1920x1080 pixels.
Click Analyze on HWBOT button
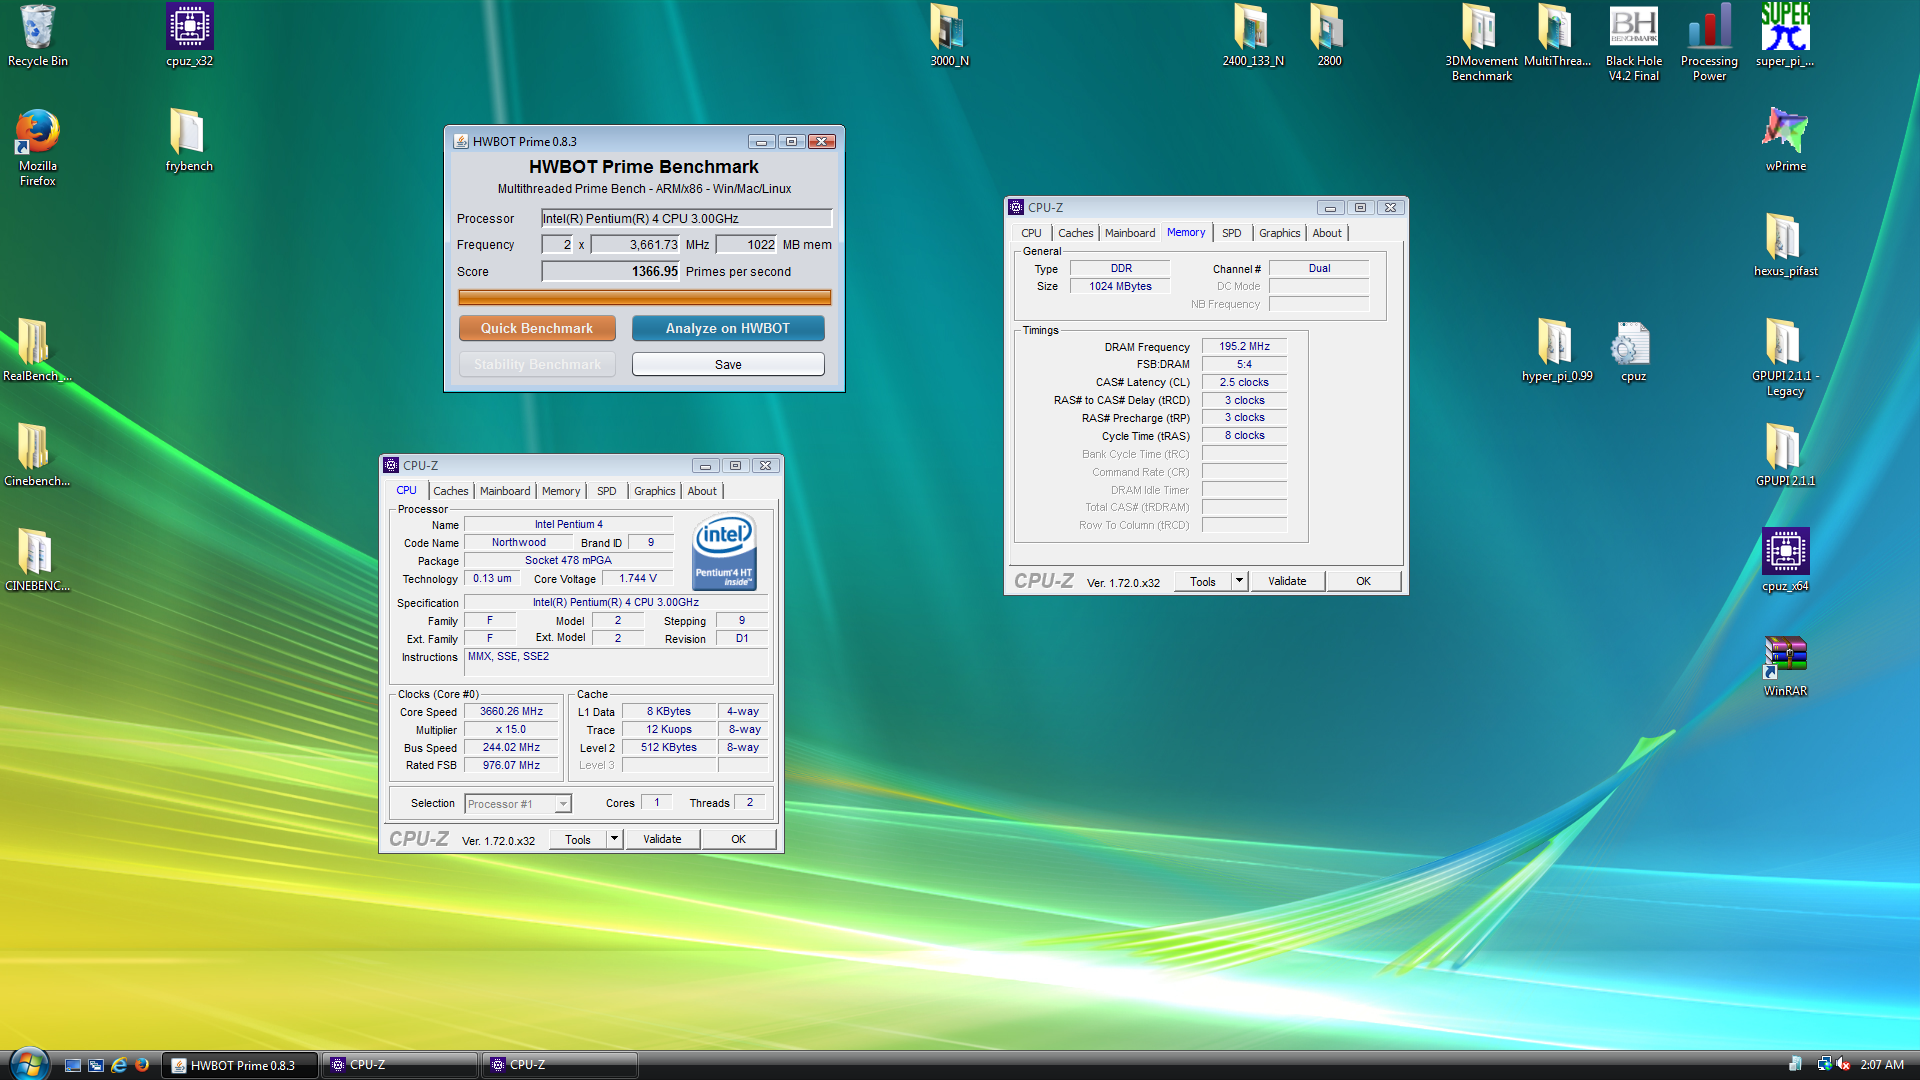(x=728, y=328)
